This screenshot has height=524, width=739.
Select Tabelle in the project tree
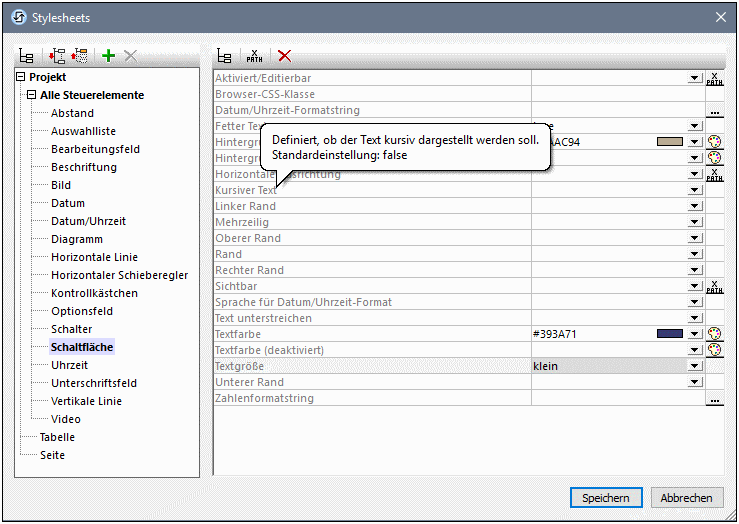57,437
